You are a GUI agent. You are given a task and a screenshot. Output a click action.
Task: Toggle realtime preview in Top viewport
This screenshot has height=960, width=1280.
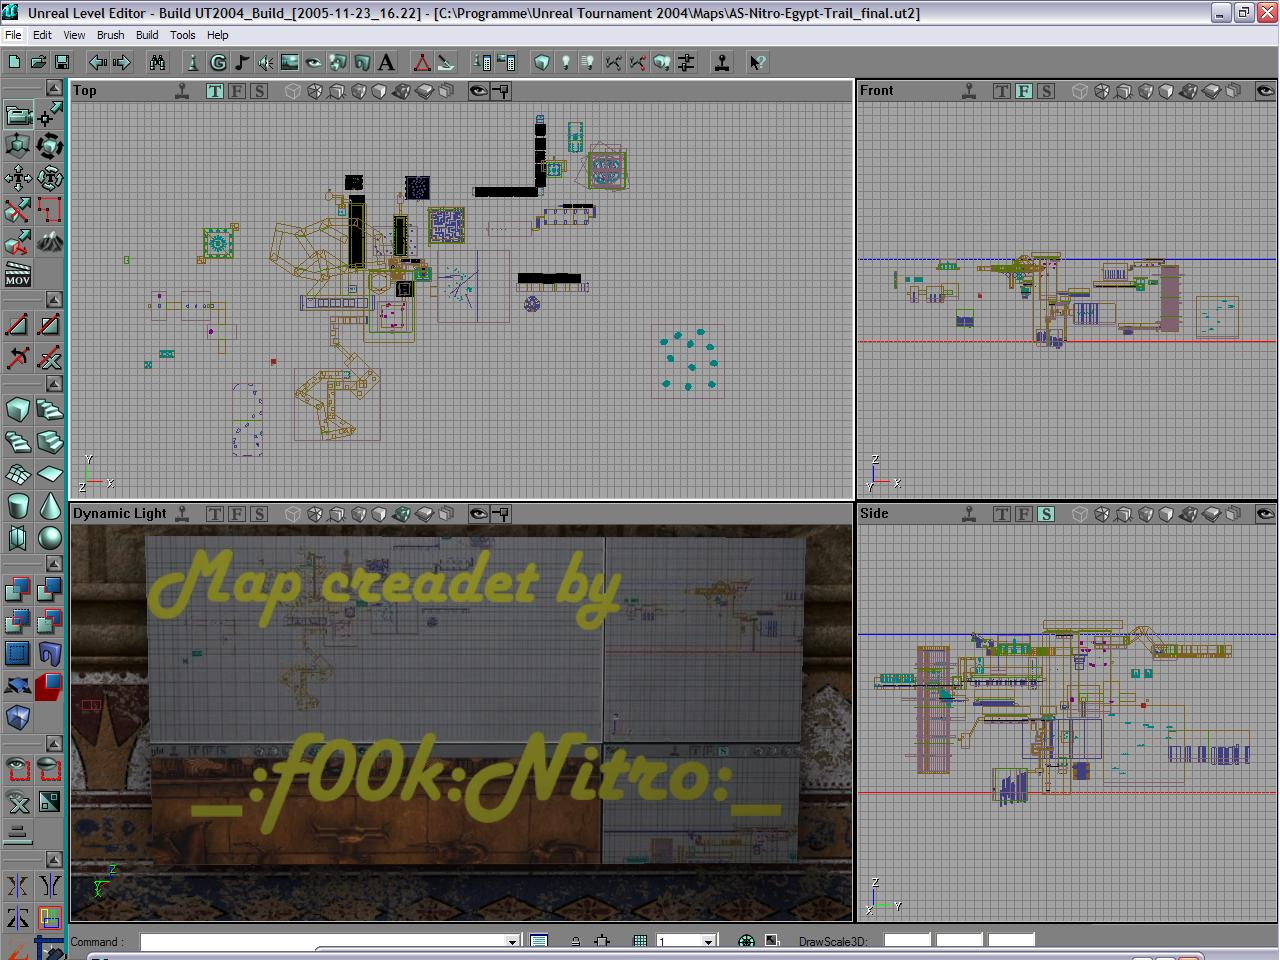(182, 91)
